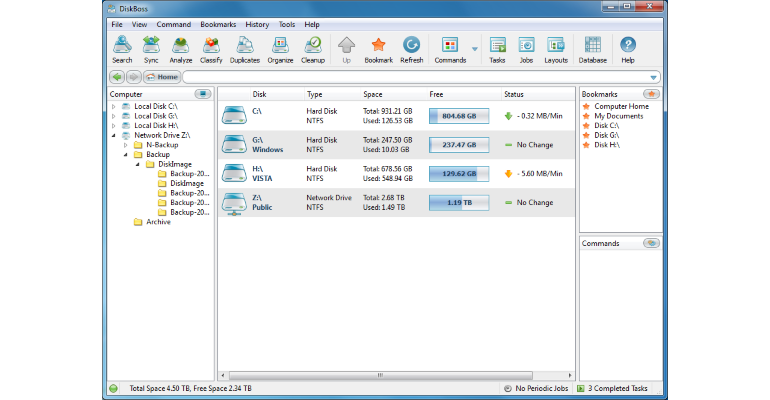Viewport: 770px width, 400px height.
Task: Start the Cleanup tool
Action: click(x=313, y=50)
